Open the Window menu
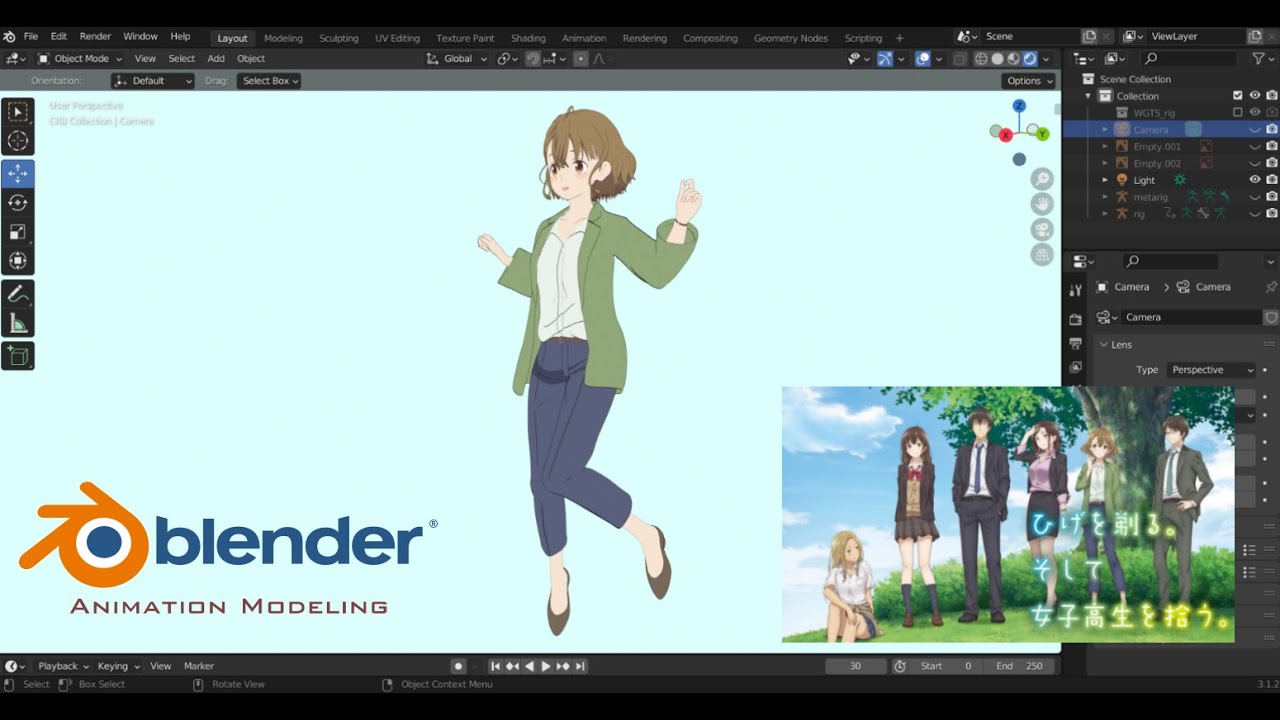This screenshot has height=720, width=1280. click(140, 36)
